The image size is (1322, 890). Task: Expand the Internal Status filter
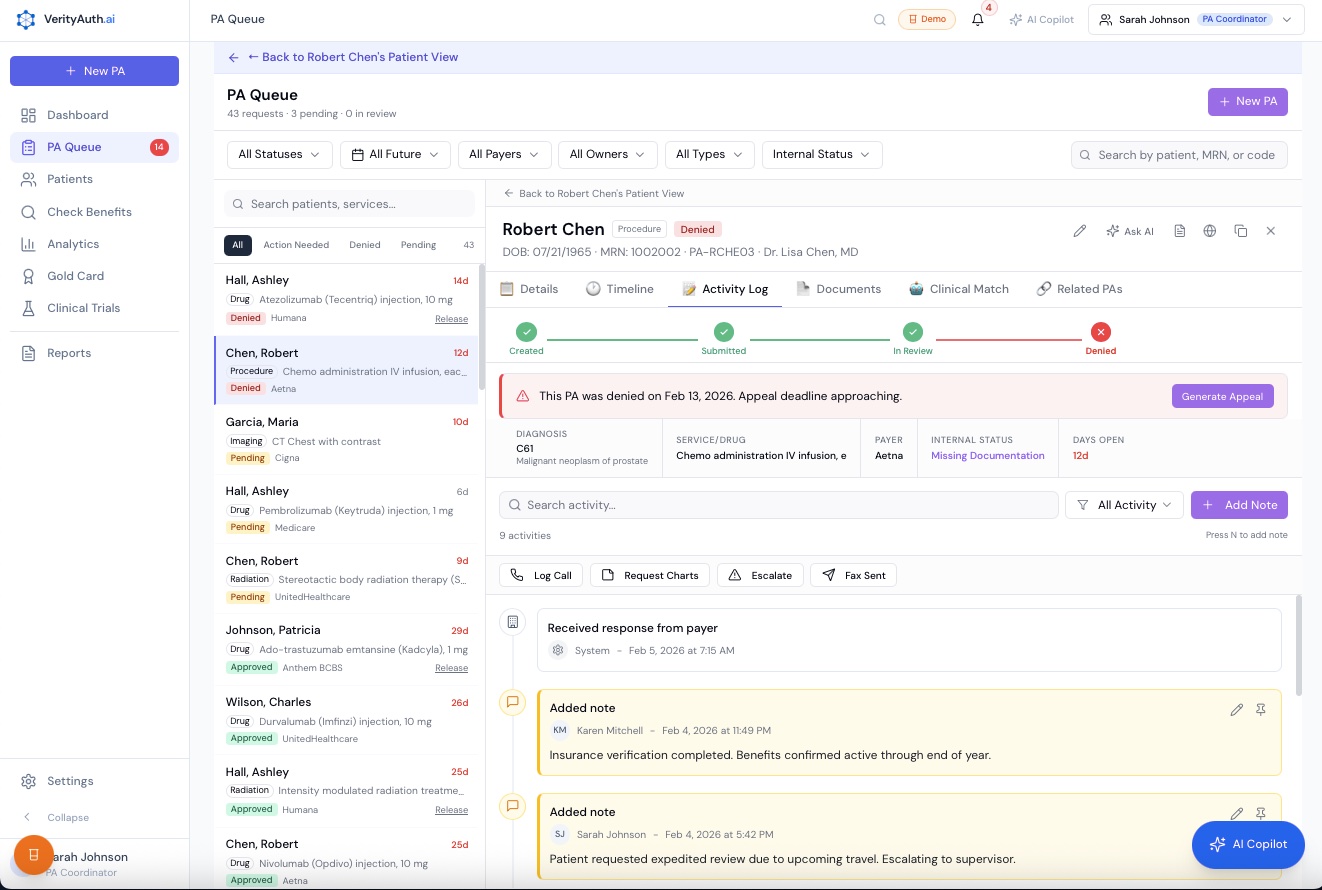pyautogui.click(x=821, y=154)
